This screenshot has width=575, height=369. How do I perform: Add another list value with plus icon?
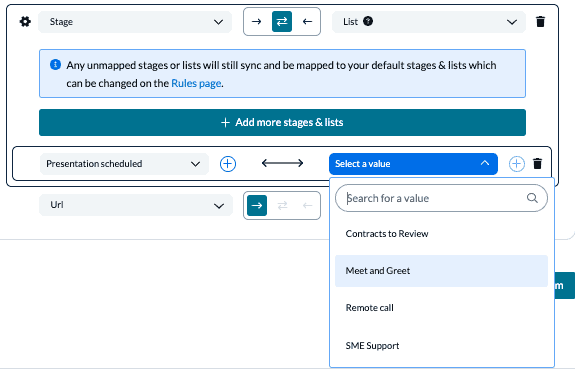click(x=517, y=164)
